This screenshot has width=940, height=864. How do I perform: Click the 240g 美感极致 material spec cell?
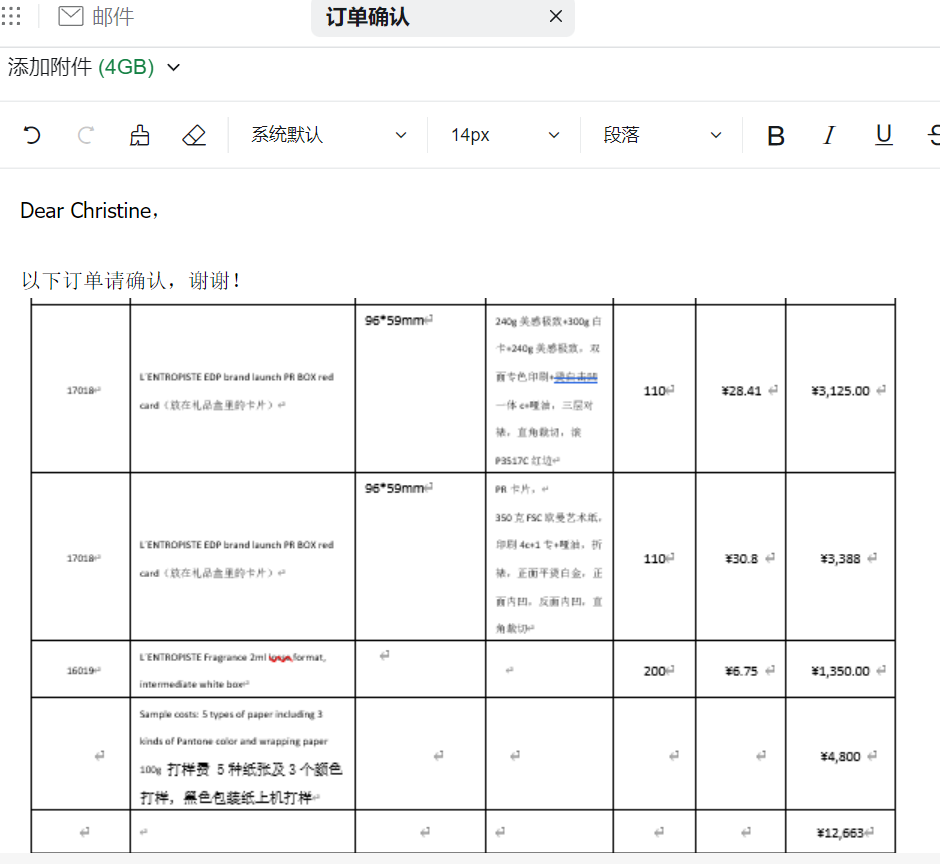(549, 389)
